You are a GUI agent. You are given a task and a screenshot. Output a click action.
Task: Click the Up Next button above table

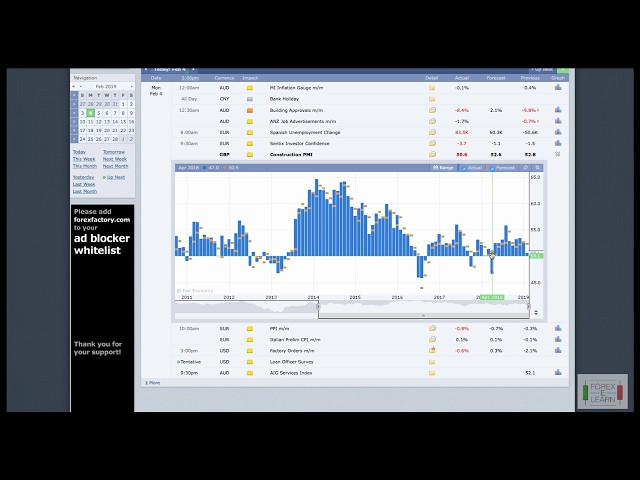pyautogui.click(x=542, y=70)
